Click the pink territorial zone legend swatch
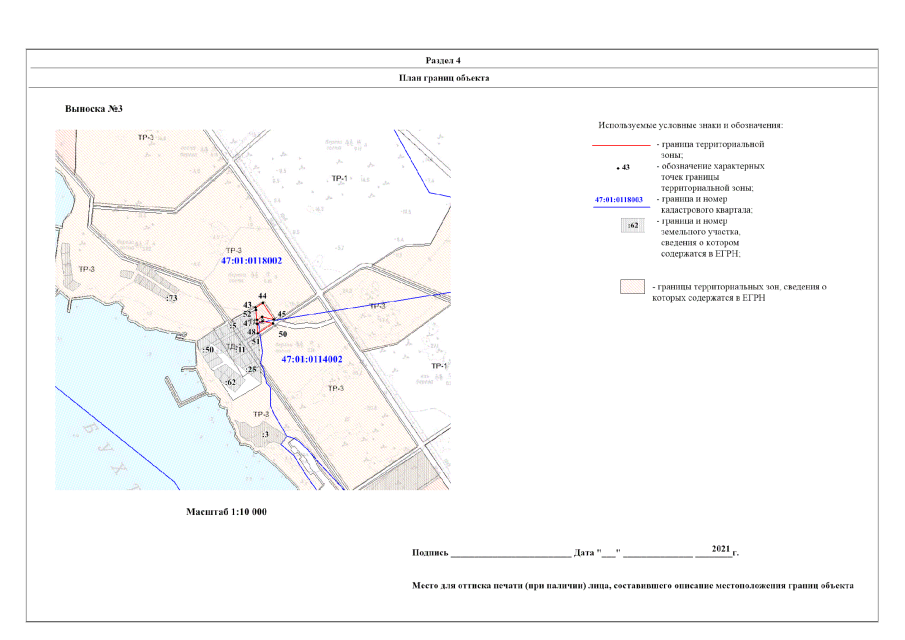 (631, 287)
